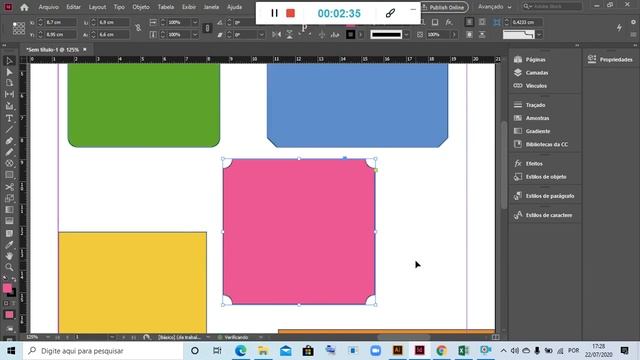640x360 pixels.
Task: Stop the screen recording
Action: click(x=291, y=13)
